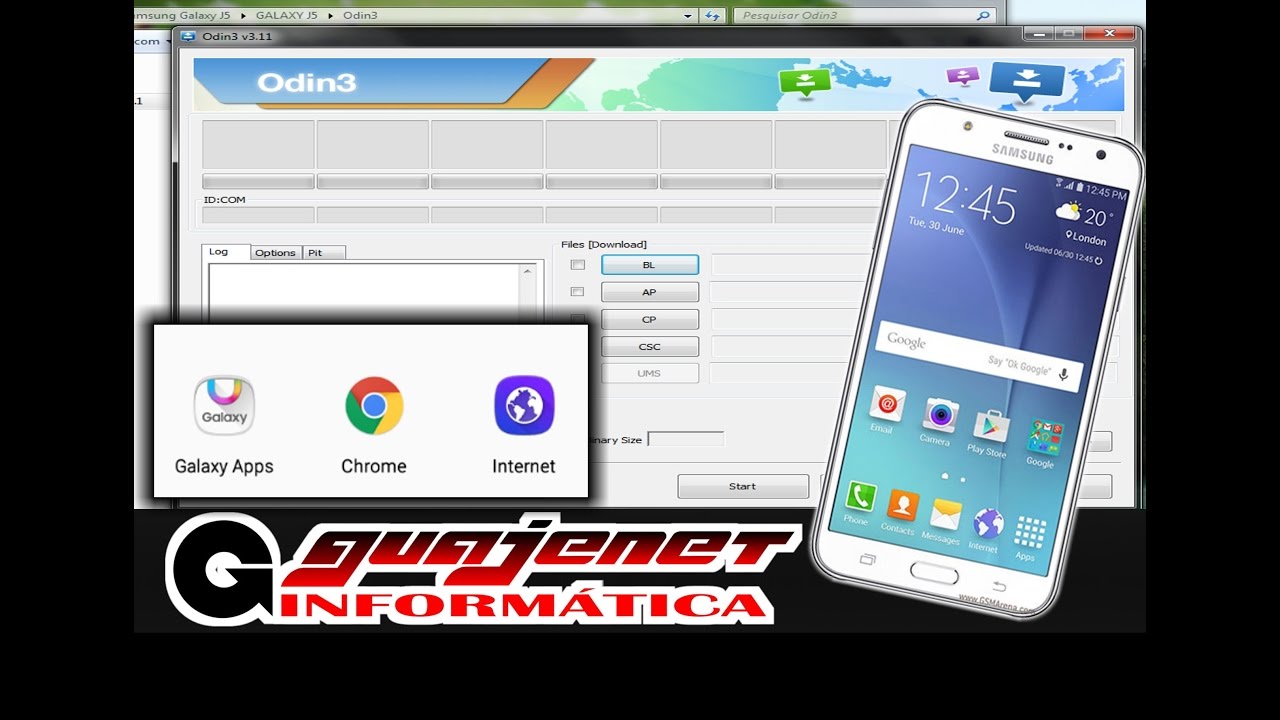This screenshot has height=720, width=1280.
Task: Open the Apps drawer on phone
Action: click(x=1030, y=532)
